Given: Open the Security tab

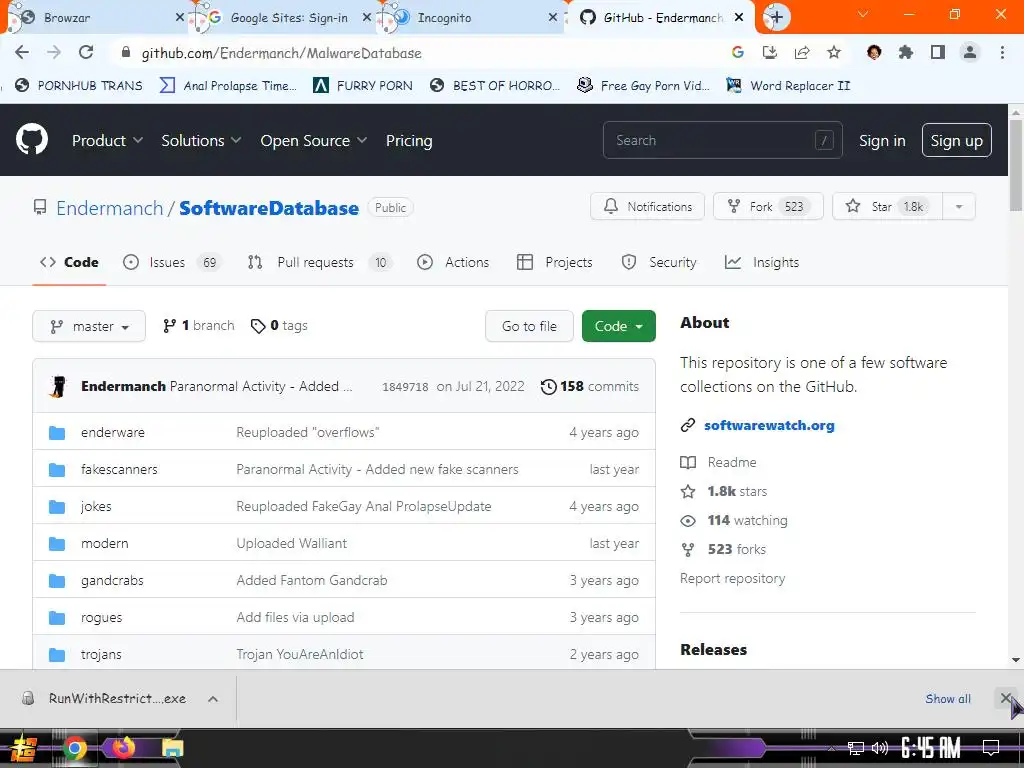Looking at the screenshot, I should point(659,262).
